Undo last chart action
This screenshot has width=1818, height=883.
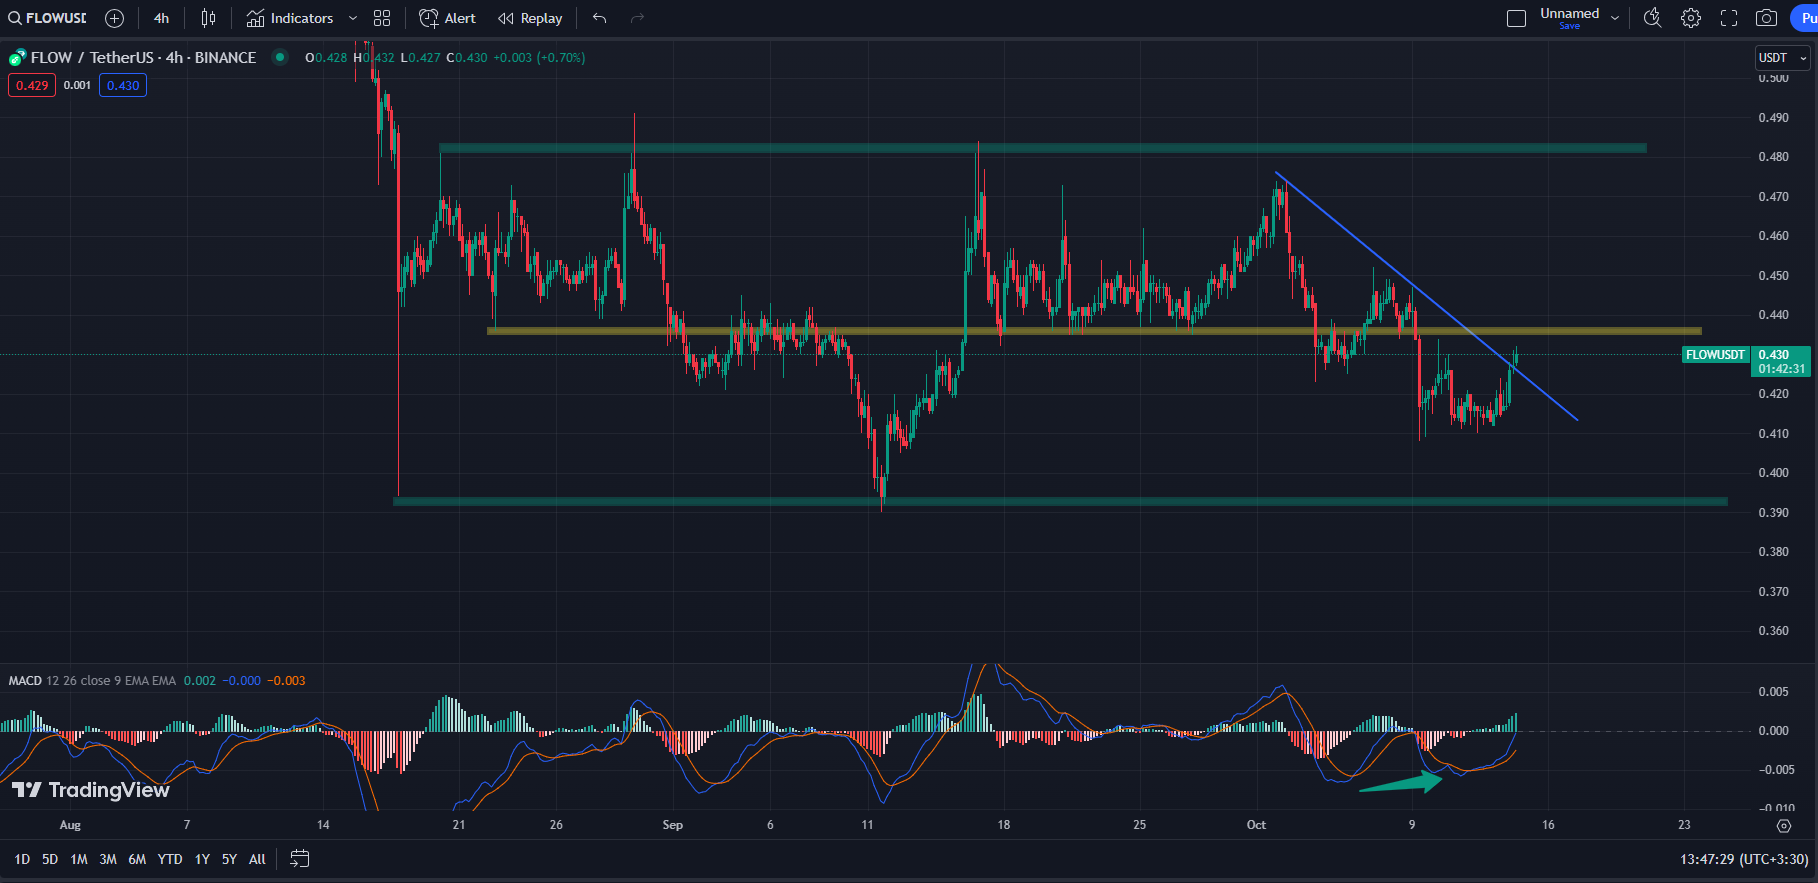(600, 18)
